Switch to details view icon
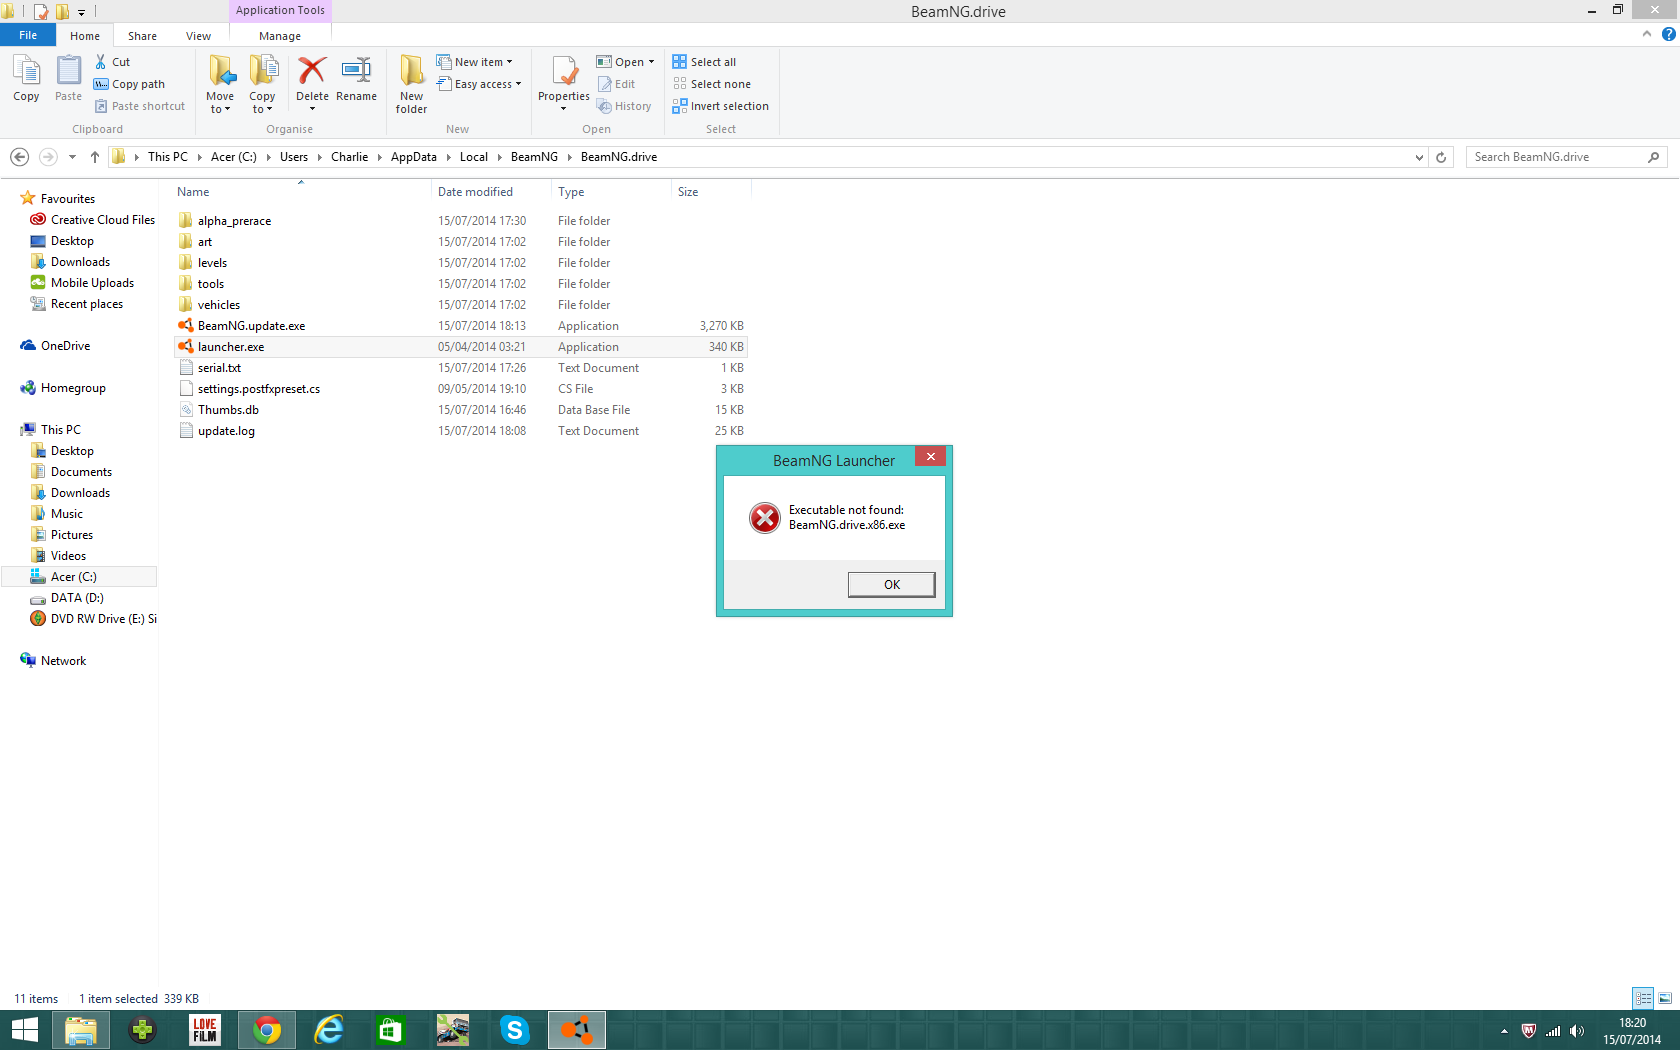Viewport: 1680px width, 1050px height. coord(1643,998)
